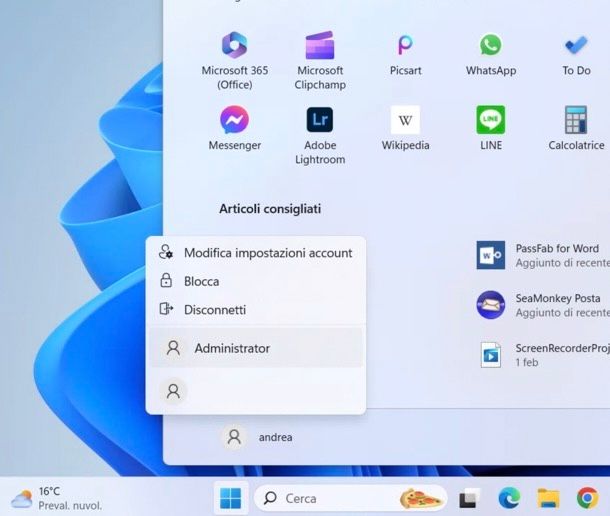This screenshot has width=610, height=516.
Task: Open SeaMonkey Posta recommended item
Action: tap(543, 305)
